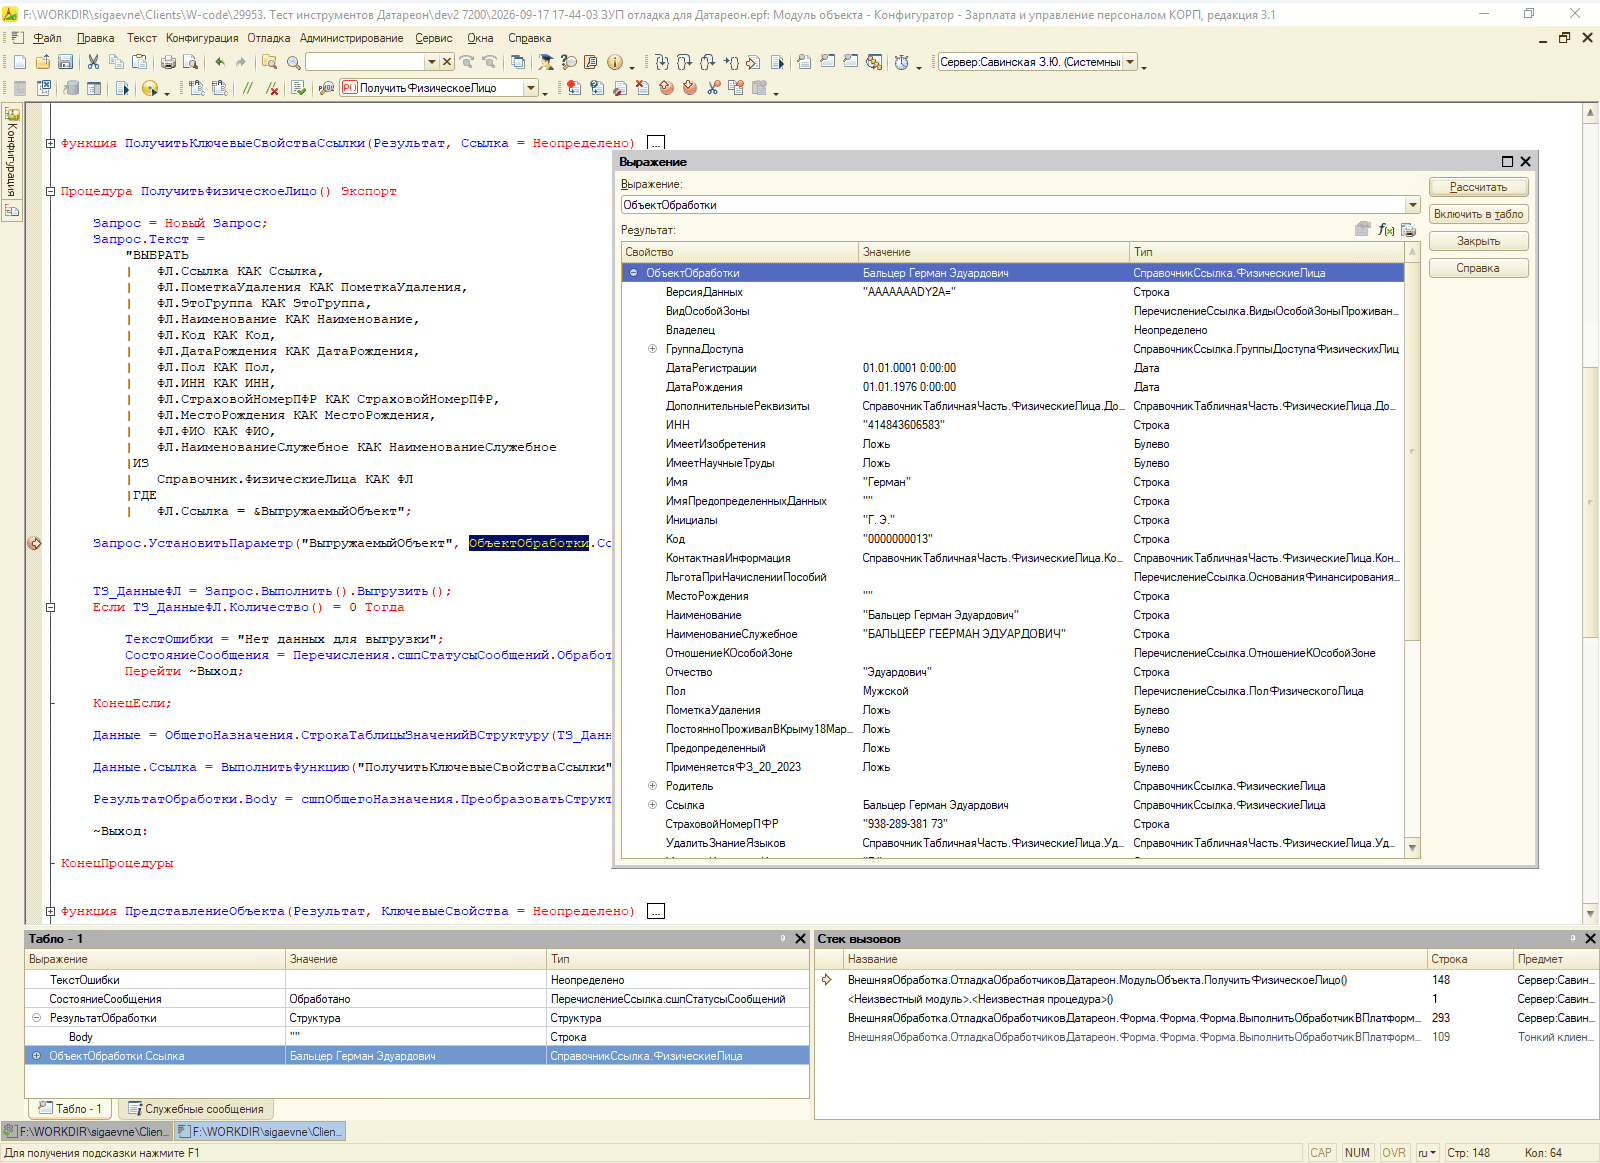Expand the ПолучитьКлючевыеСвойстваСсылки function fold marker

(x=50, y=143)
